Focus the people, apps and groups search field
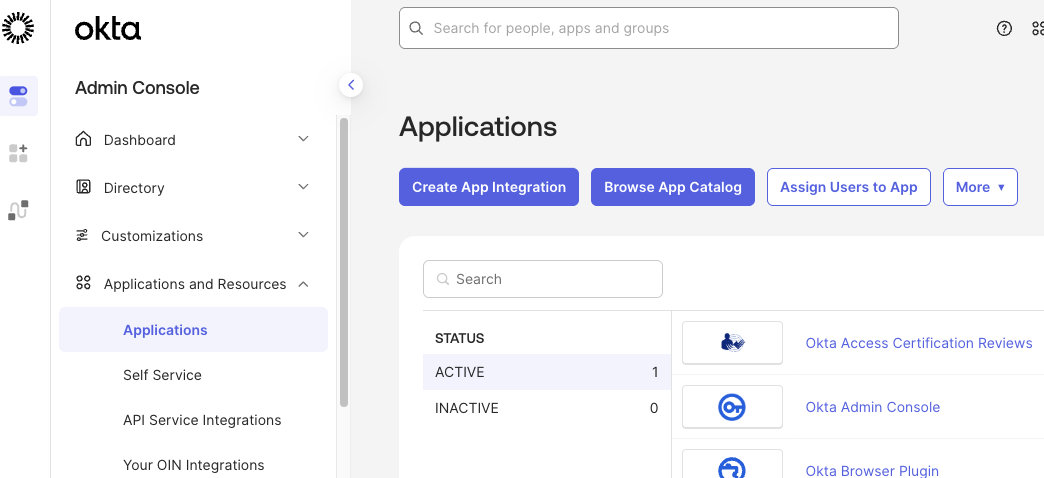Viewport: 1044px width, 478px height. pos(649,28)
